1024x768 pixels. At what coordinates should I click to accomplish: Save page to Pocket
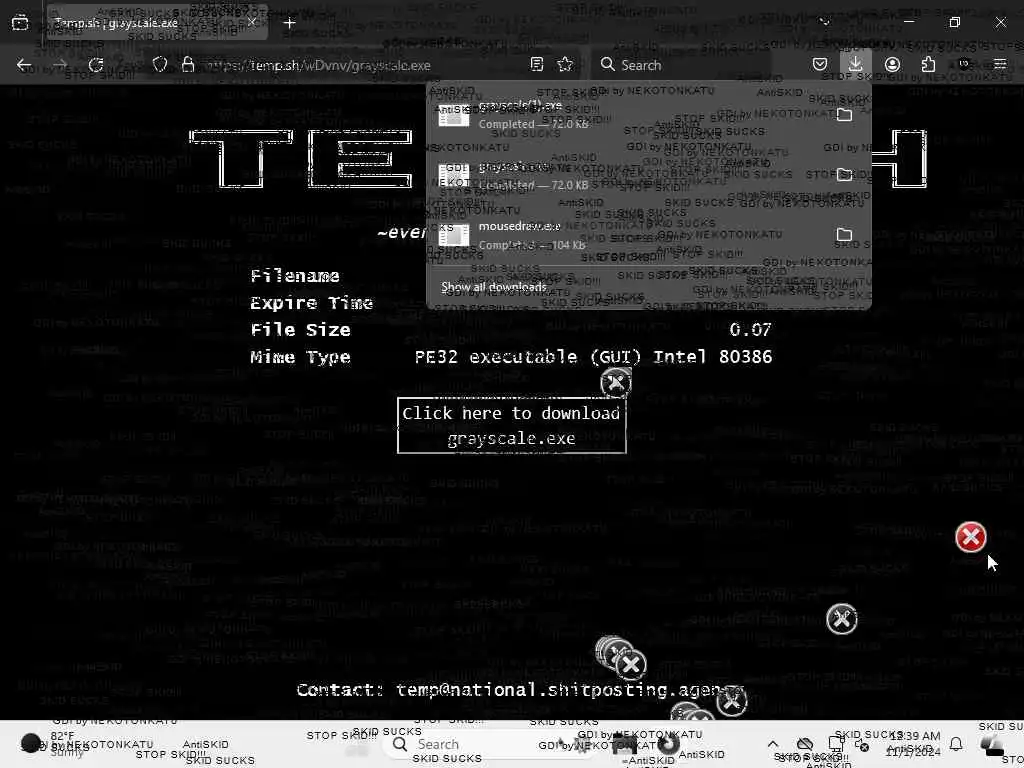tap(820, 64)
